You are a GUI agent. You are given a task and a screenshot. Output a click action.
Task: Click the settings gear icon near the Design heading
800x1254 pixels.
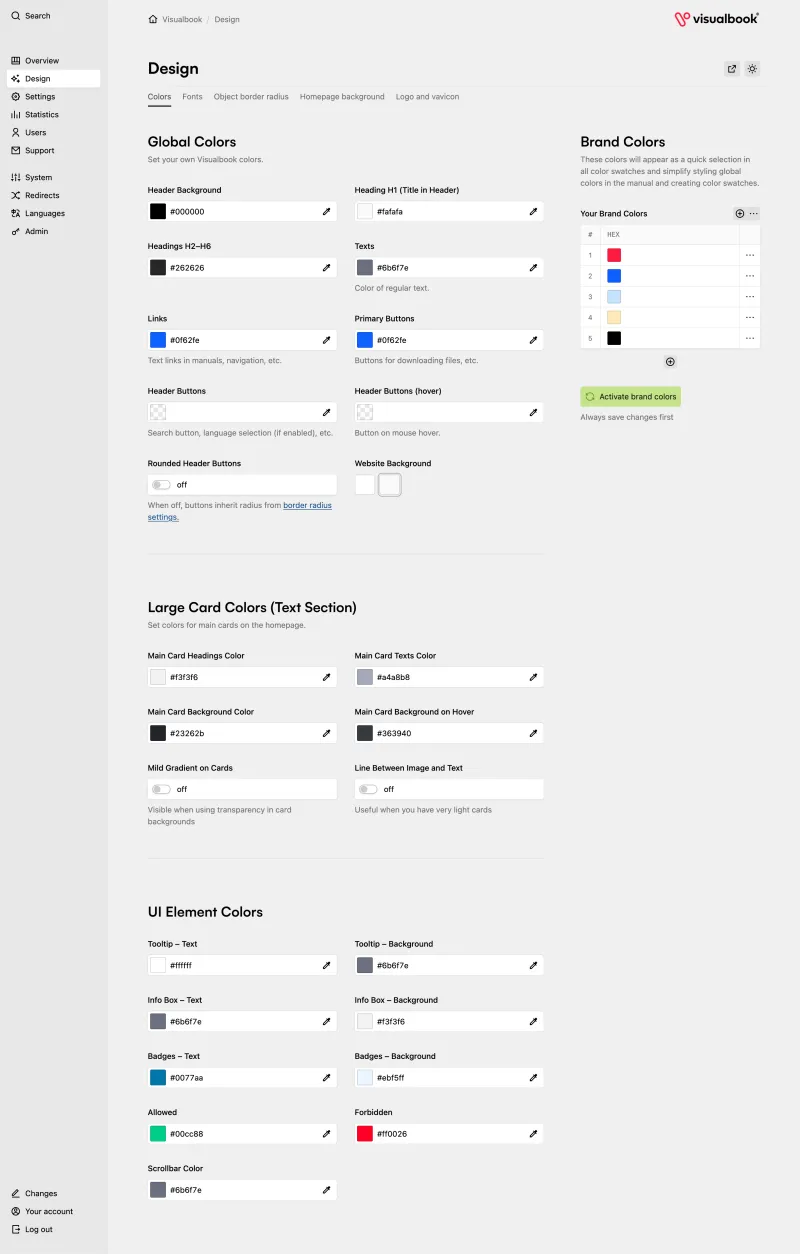pos(753,68)
